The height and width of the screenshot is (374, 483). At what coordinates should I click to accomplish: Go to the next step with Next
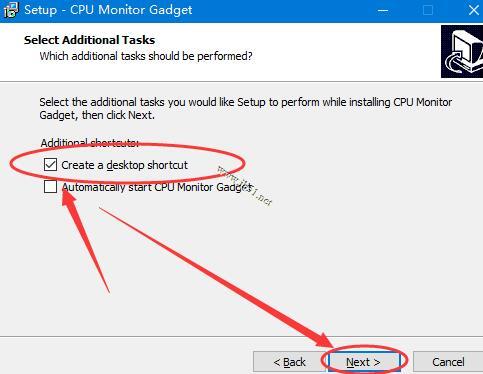click(364, 362)
